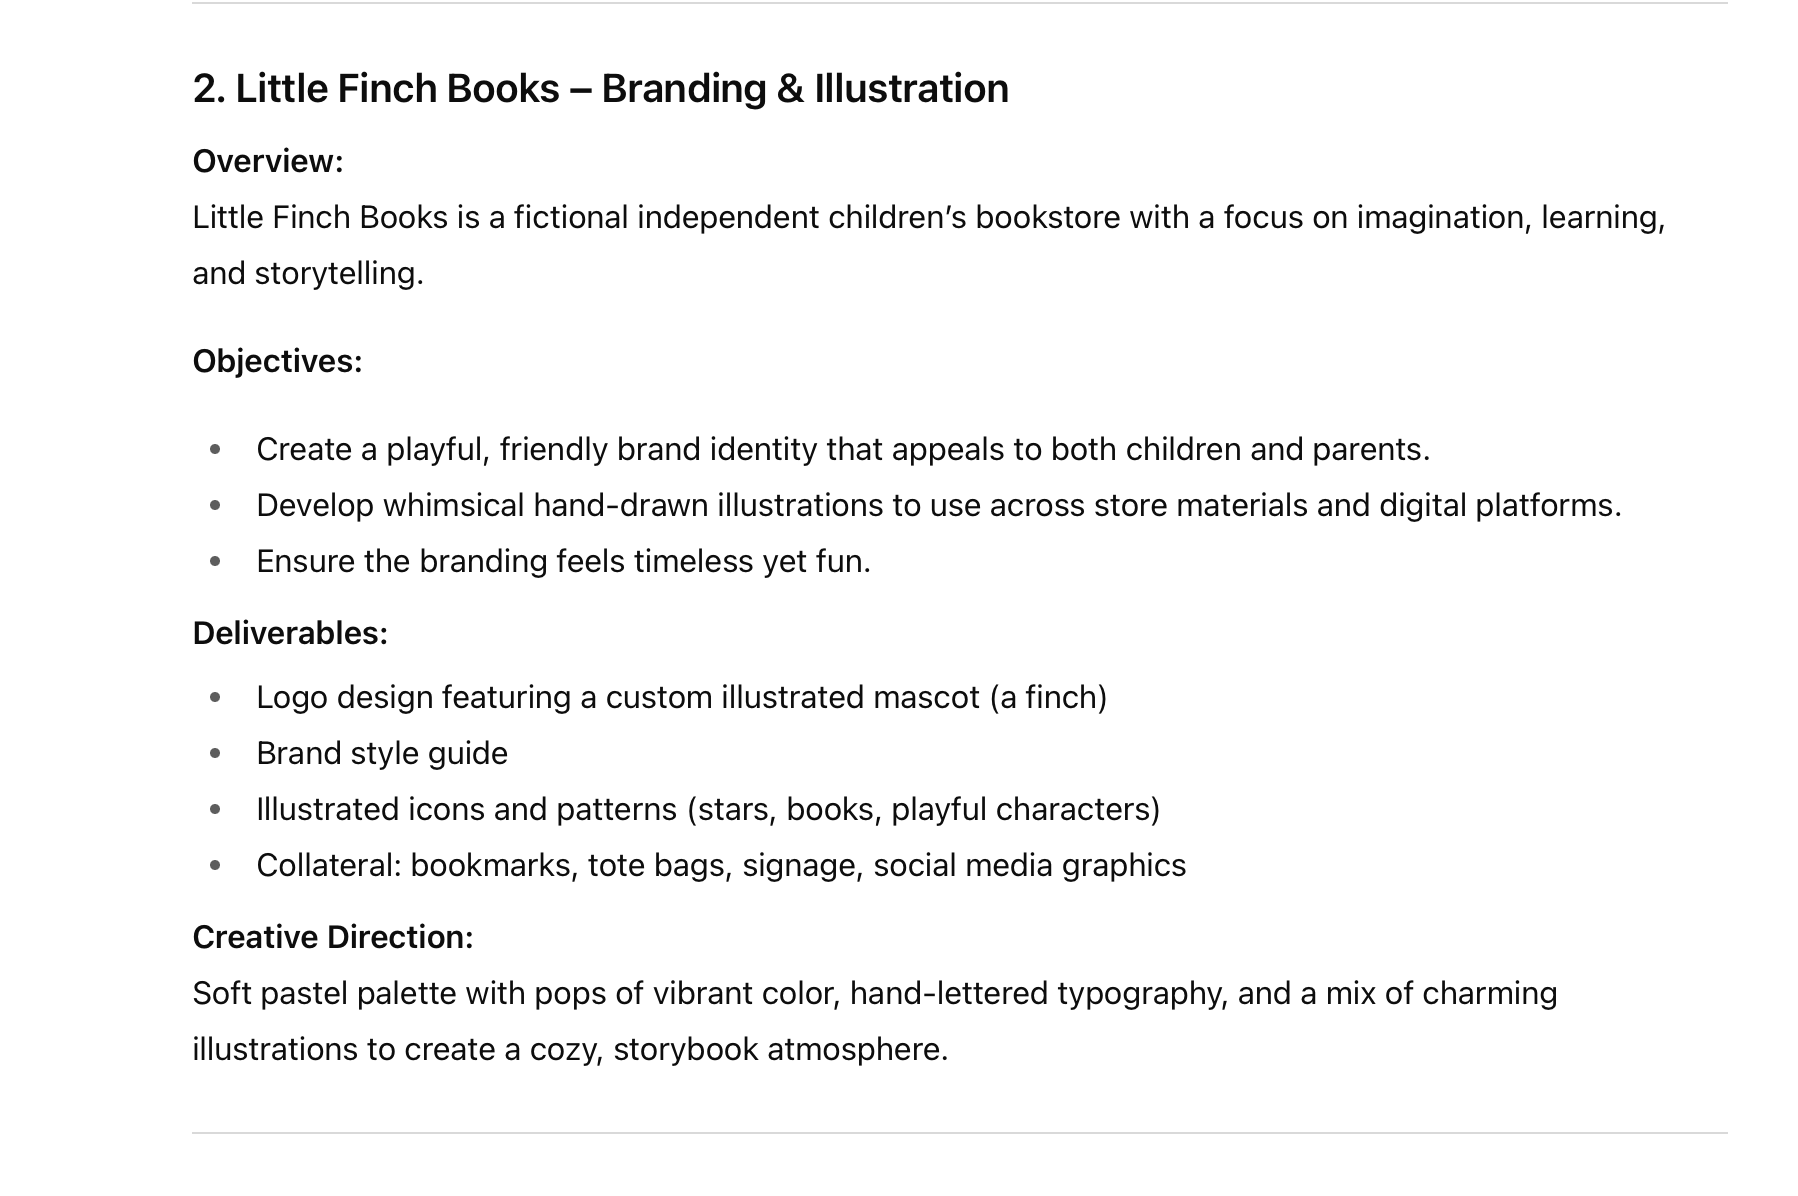Click the bold Objectives label
This screenshot has height=1196, width=1798.
(x=277, y=361)
